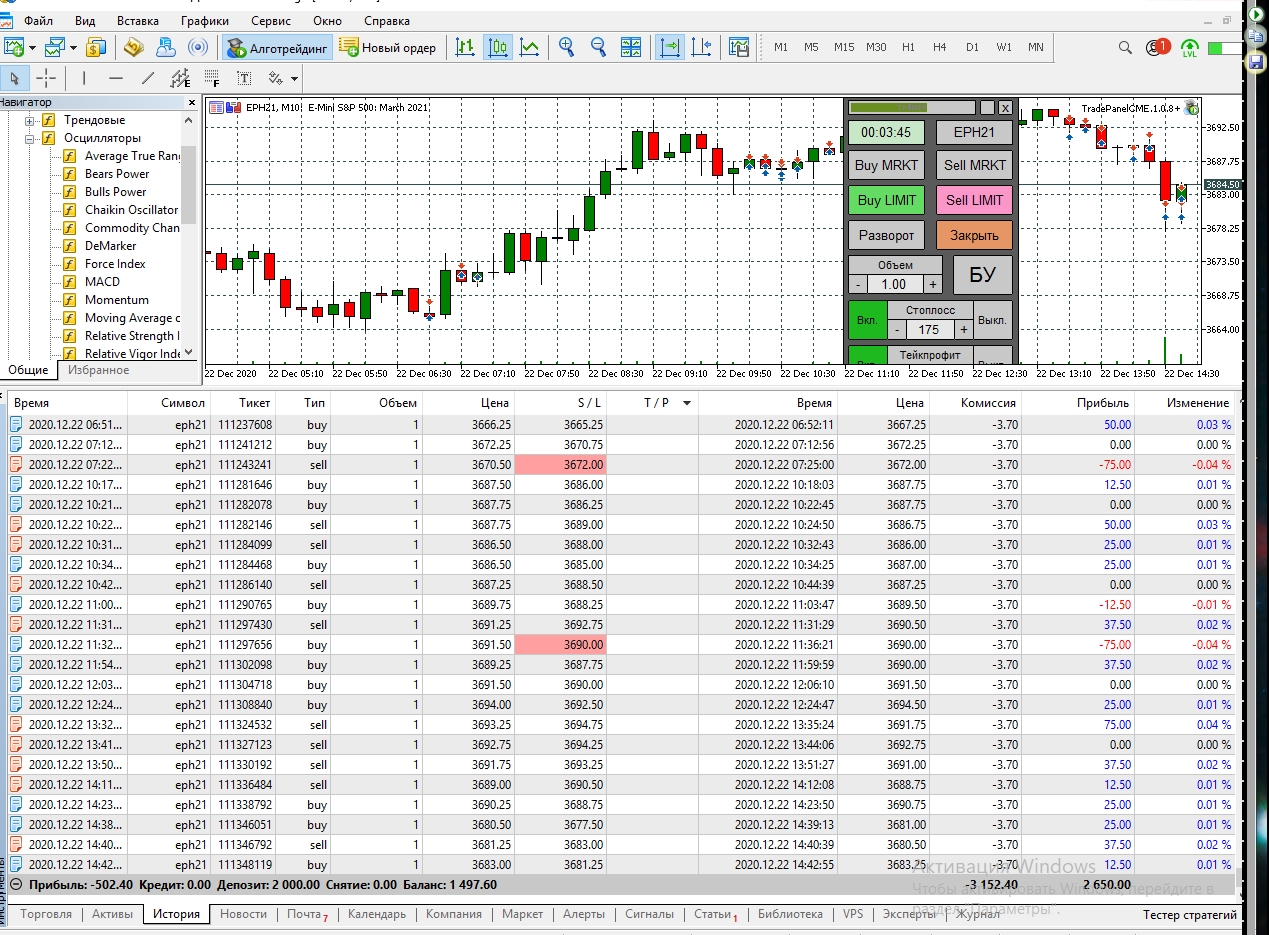Select the trendline drawing tool

pos(148,78)
